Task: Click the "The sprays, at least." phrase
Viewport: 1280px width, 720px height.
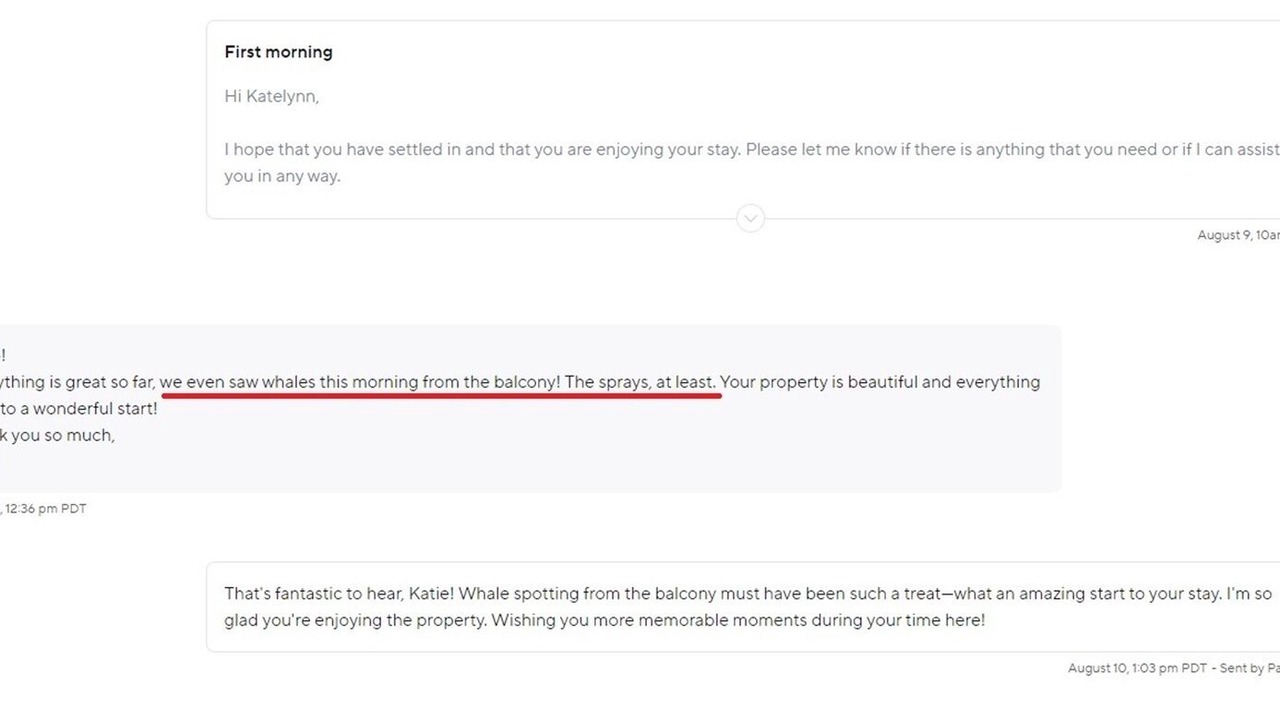Action: 640,382
